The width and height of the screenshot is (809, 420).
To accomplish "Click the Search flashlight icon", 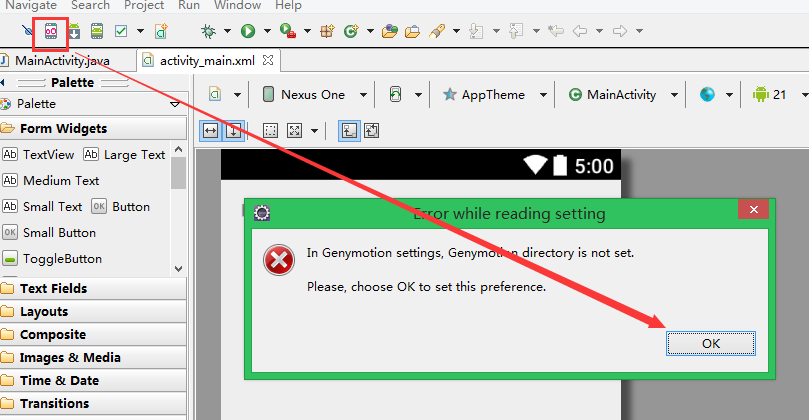I will [x=436, y=31].
